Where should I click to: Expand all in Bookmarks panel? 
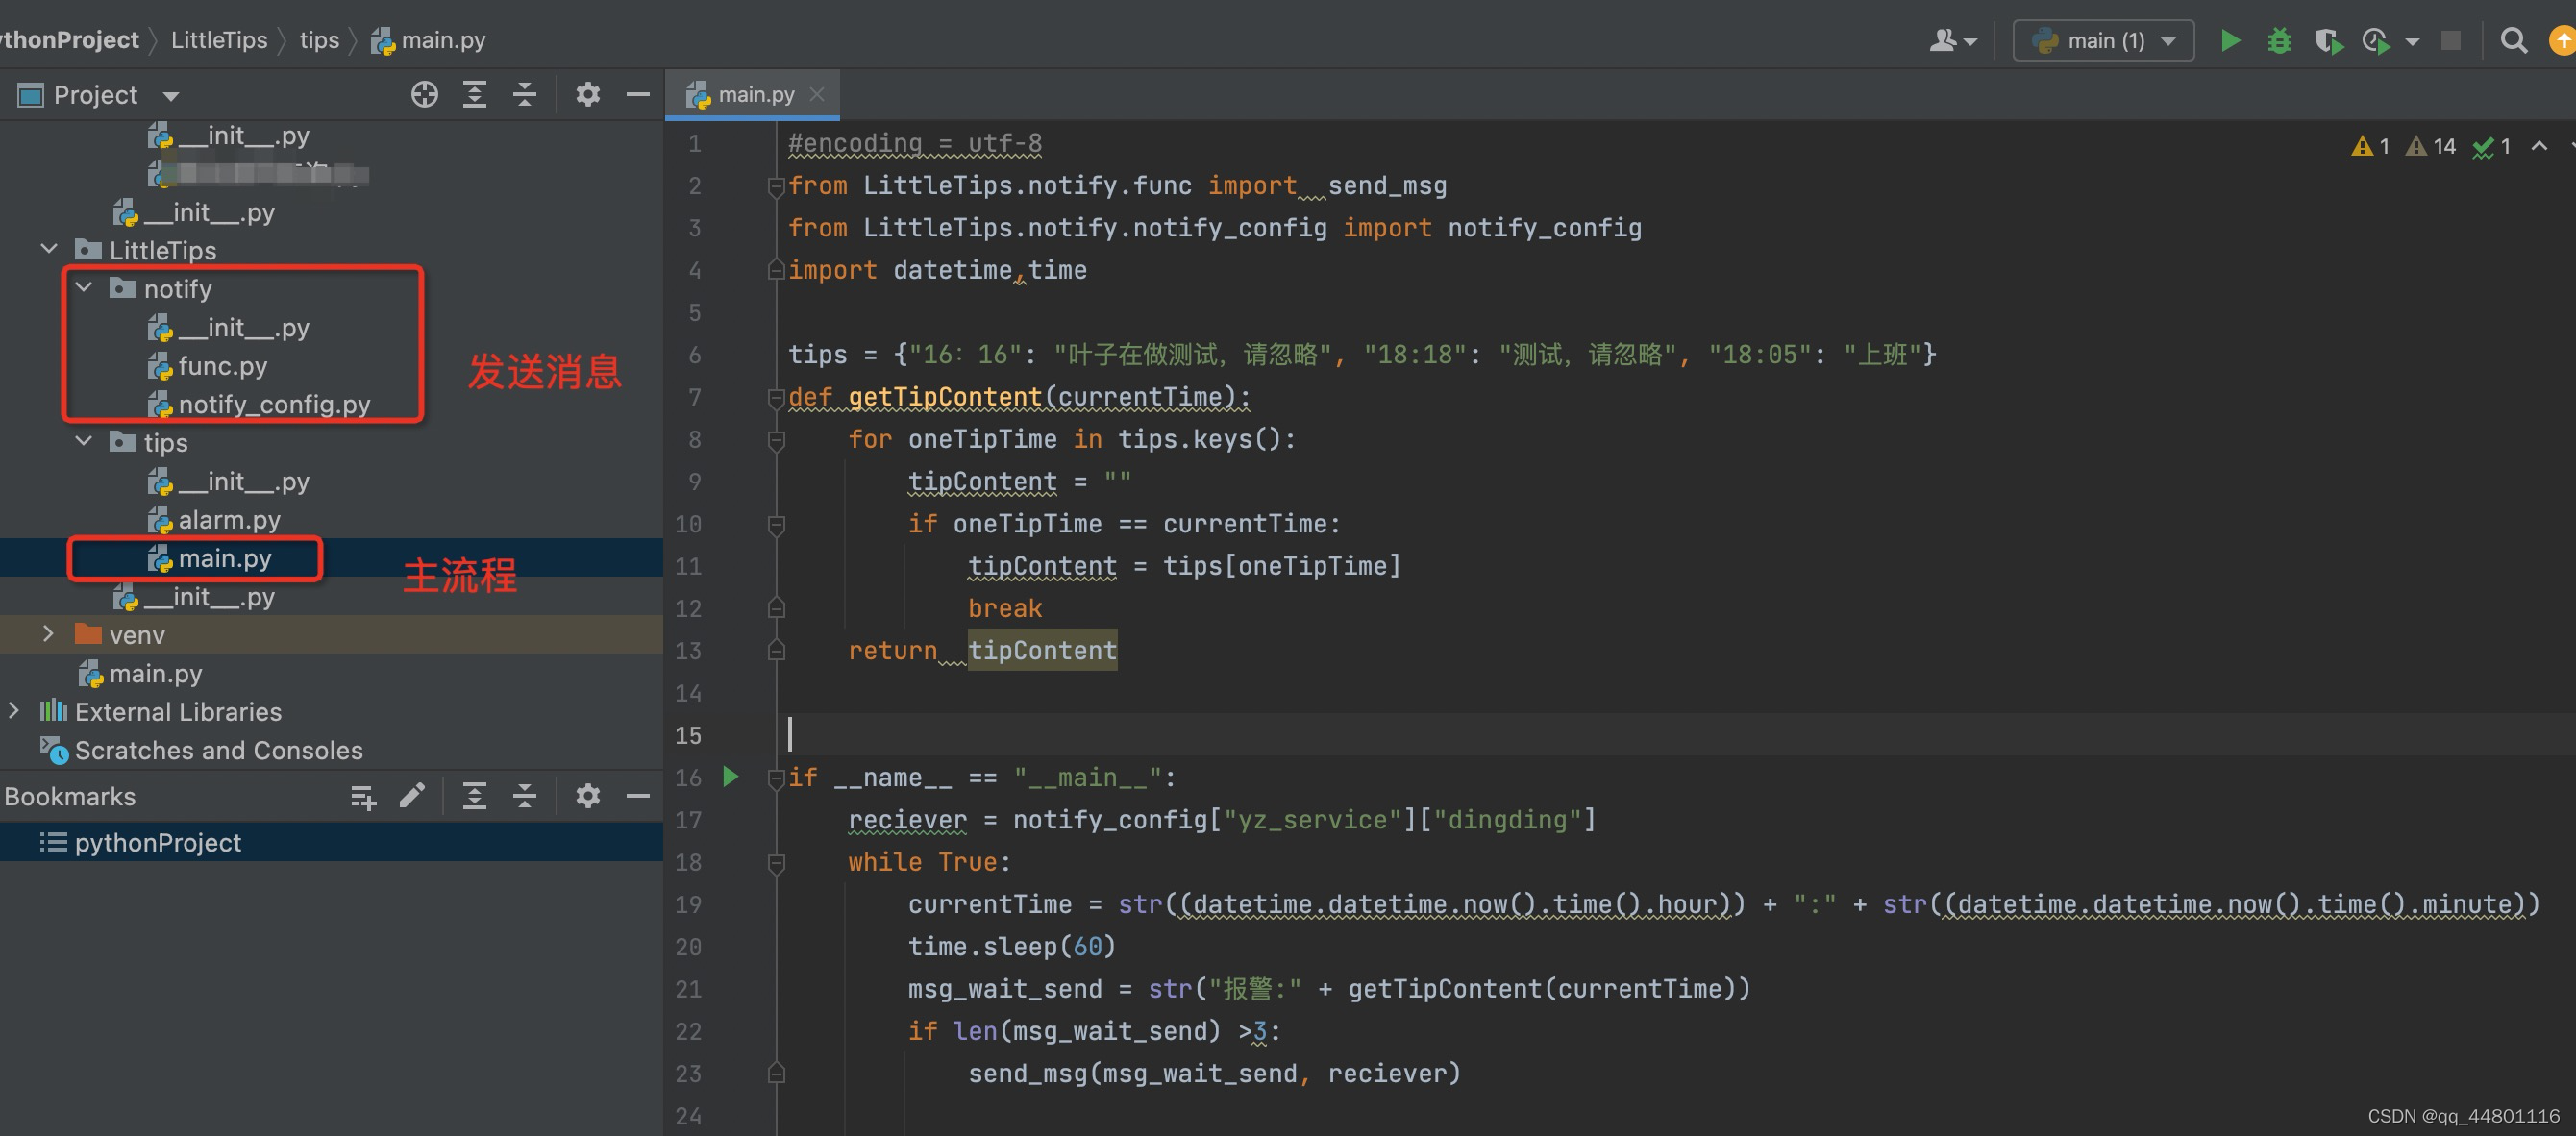click(x=474, y=797)
